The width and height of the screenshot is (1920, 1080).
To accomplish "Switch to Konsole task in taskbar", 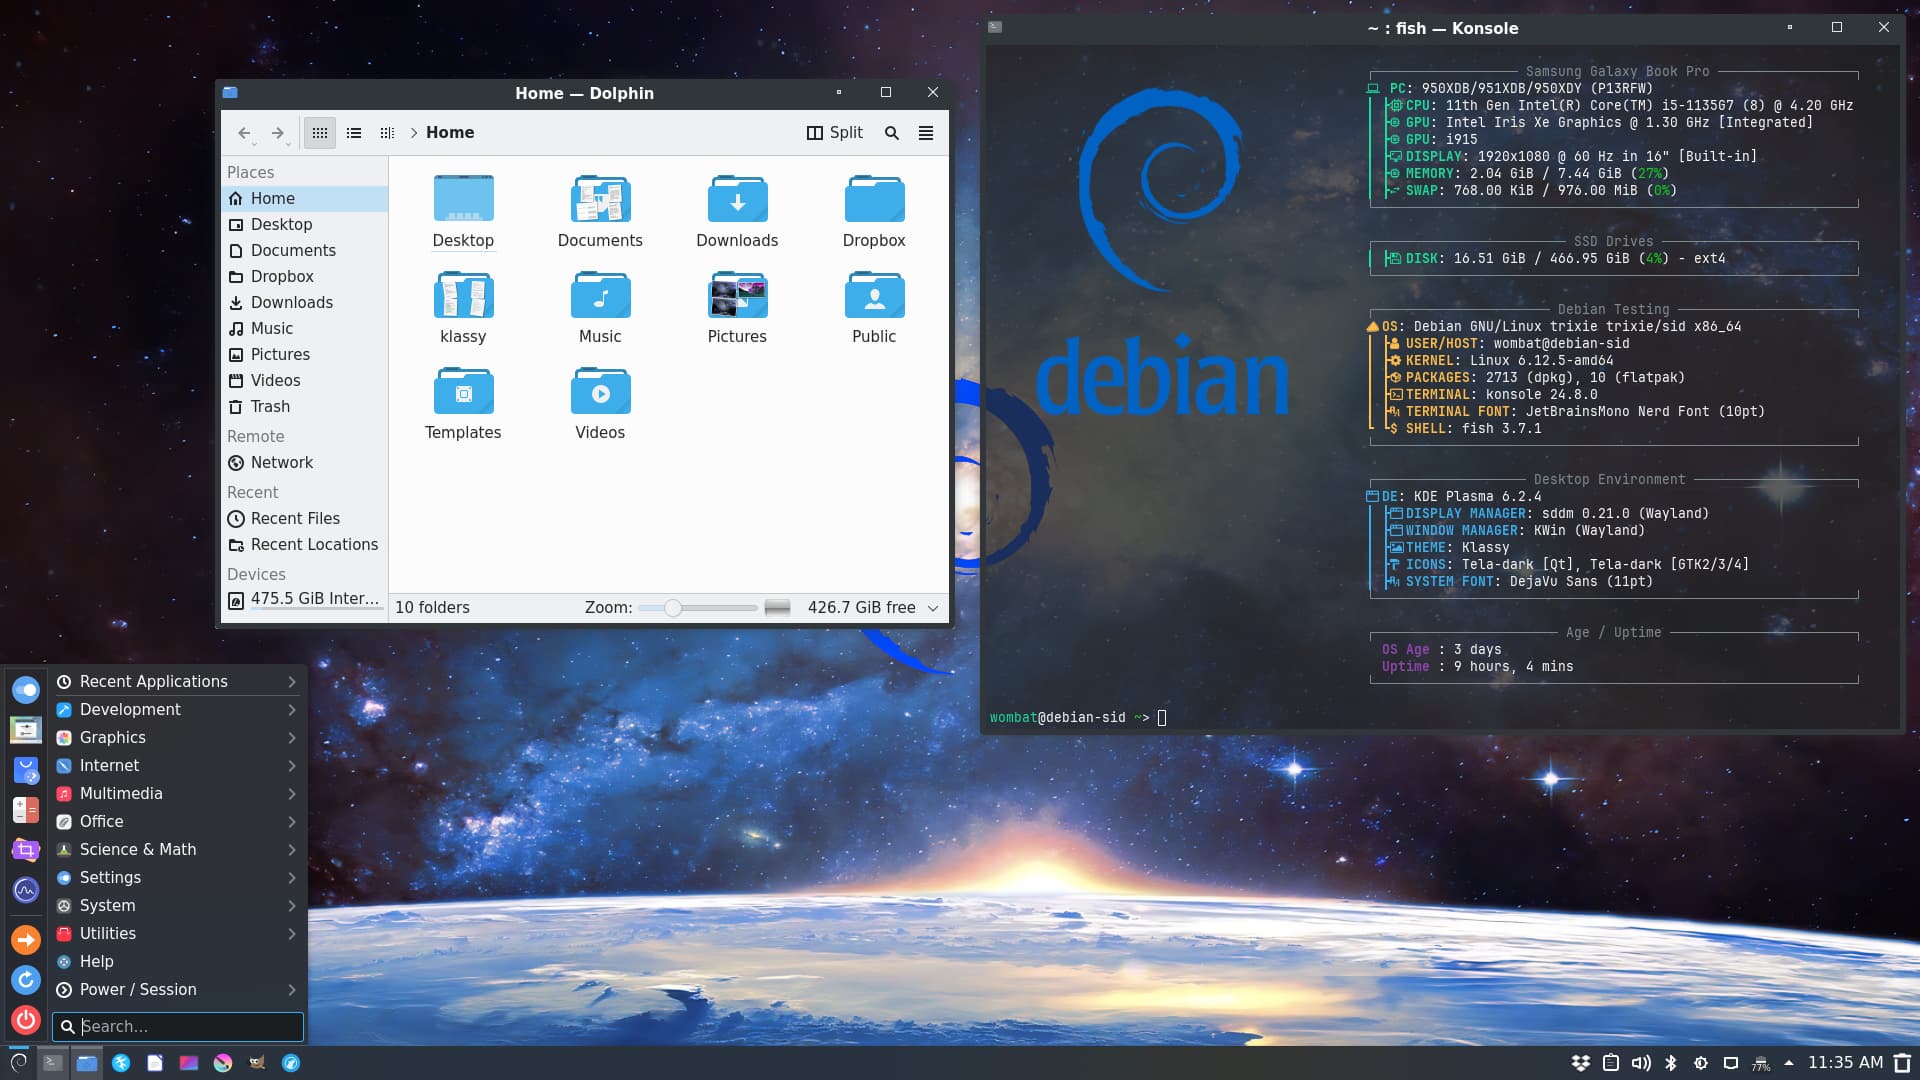I will point(53,1063).
